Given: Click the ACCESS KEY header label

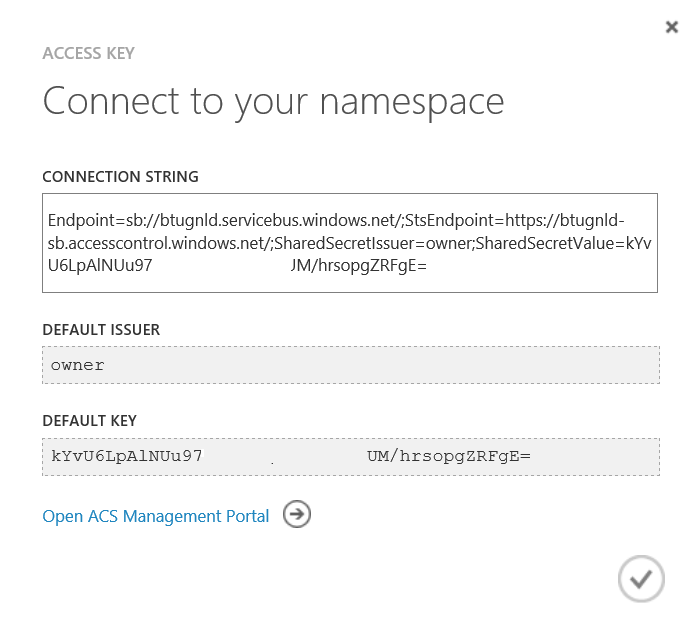Looking at the screenshot, I should coord(88,53).
